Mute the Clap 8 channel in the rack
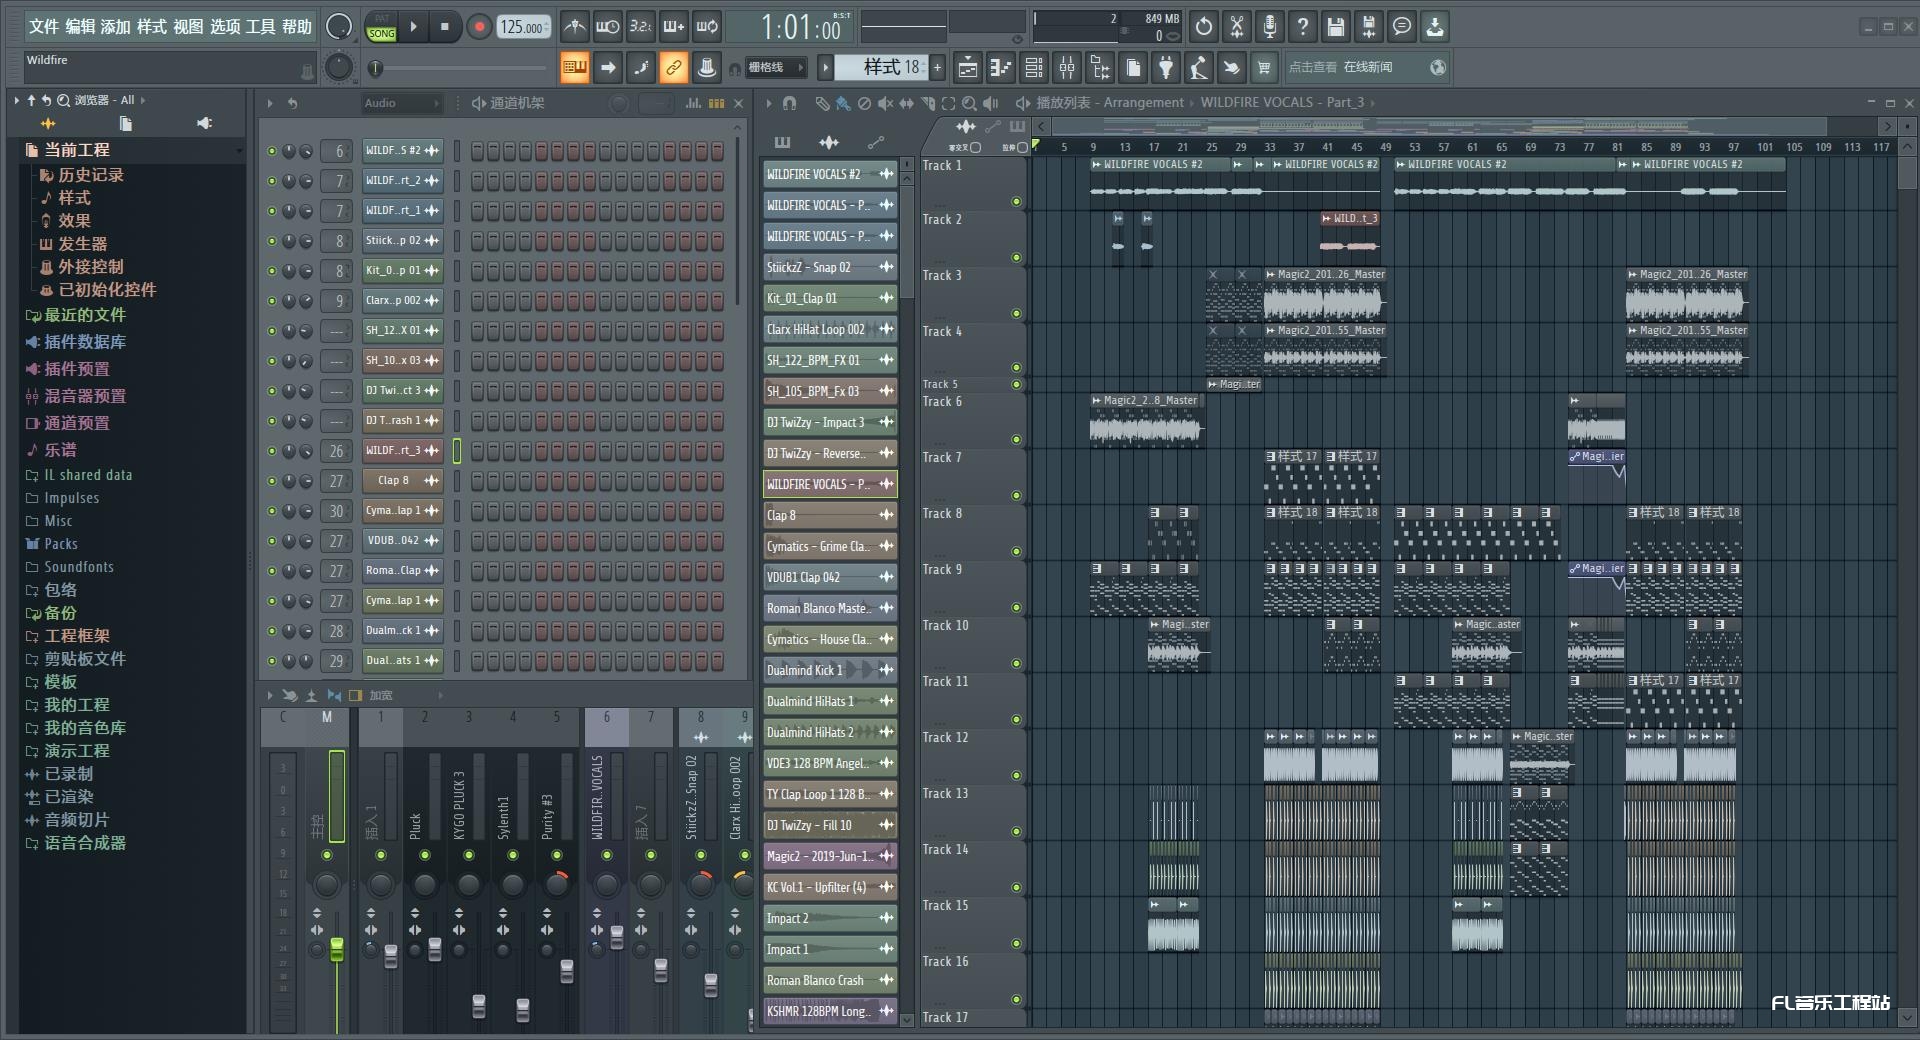Image resolution: width=1920 pixels, height=1040 pixels. [272, 481]
